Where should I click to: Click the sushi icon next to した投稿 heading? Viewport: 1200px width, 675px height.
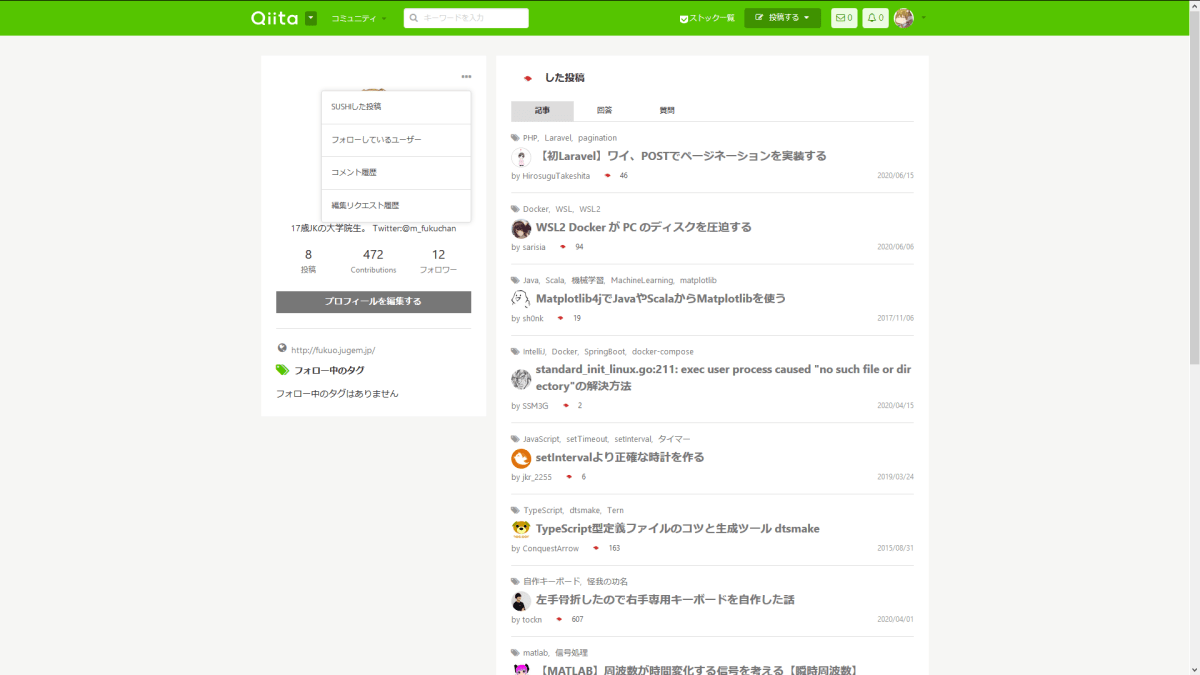(x=527, y=78)
